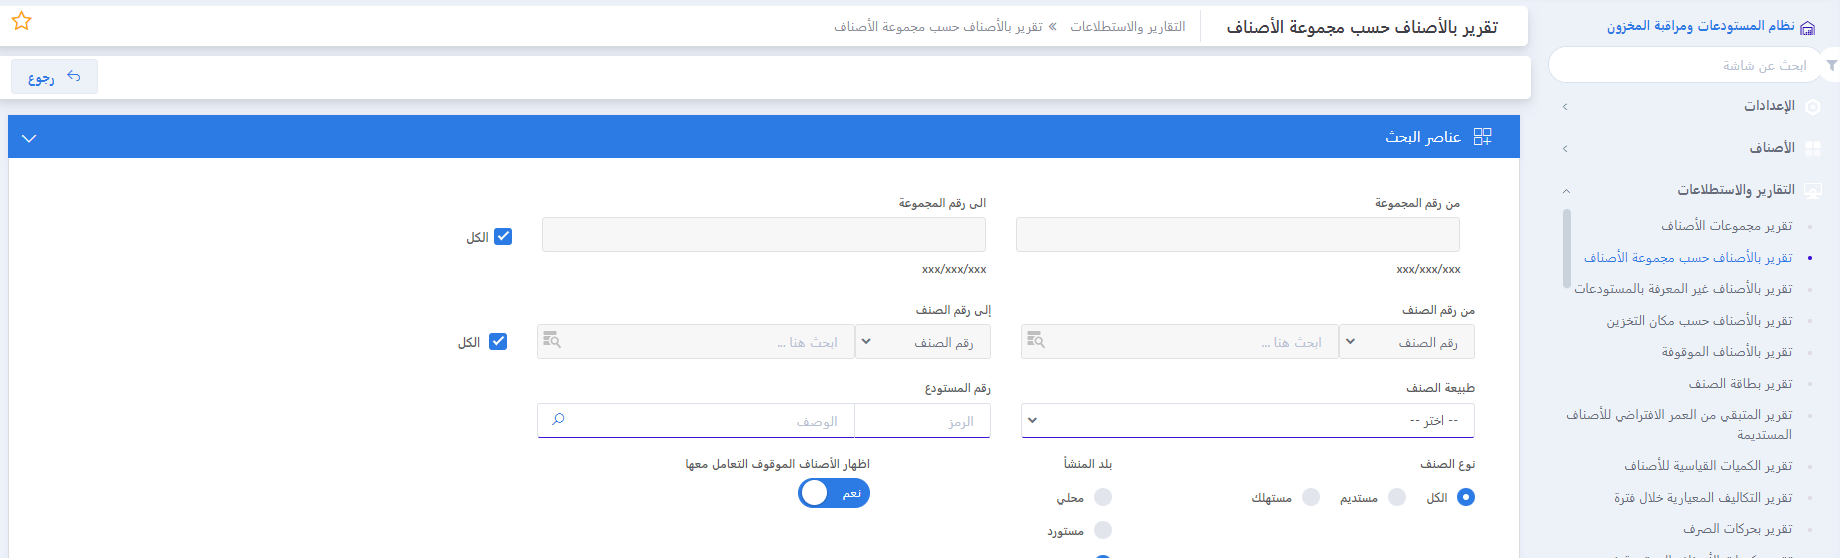Click ابحث هنا field under إلى رقم الصنف

tap(696, 342)
